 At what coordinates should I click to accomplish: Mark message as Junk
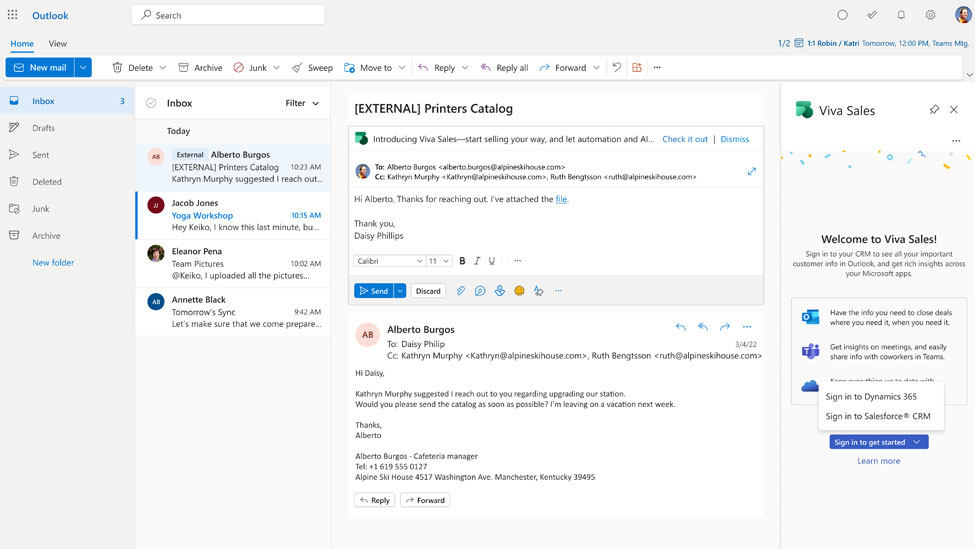[x=250, y=67]
